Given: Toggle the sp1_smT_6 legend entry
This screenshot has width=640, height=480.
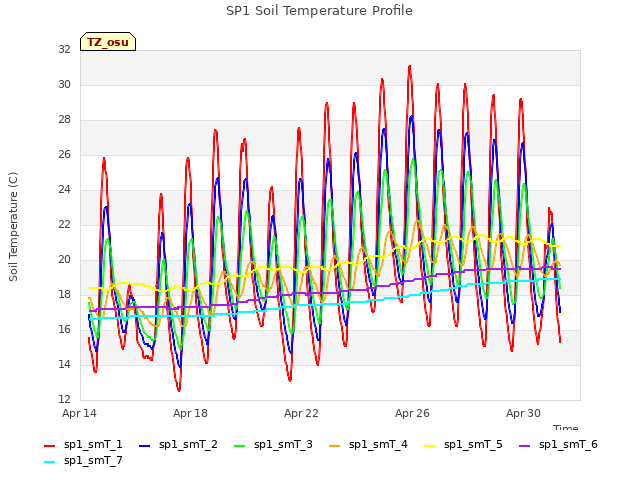Looking at the screenshot, I should coord(558,444).
